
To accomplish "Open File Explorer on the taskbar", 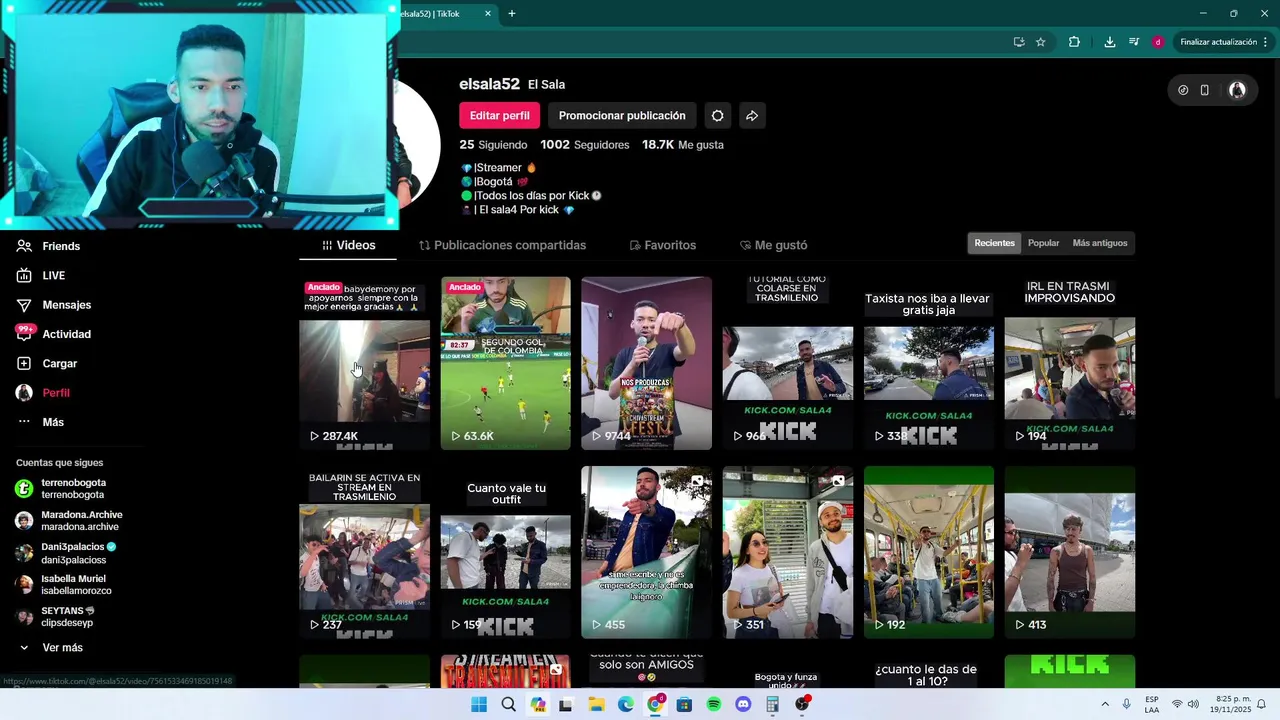I will (x=596, y=704).
